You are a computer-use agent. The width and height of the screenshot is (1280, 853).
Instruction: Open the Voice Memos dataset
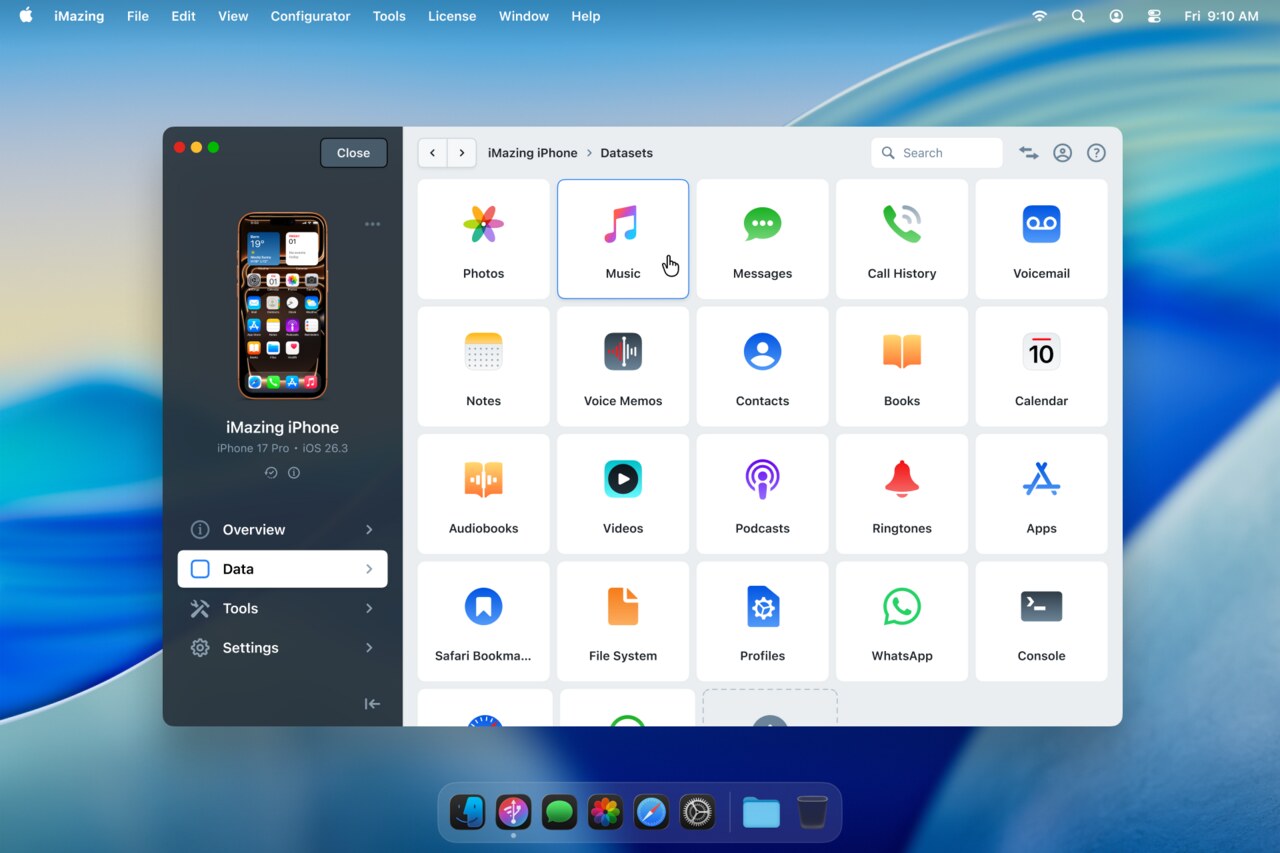[623, 366]
